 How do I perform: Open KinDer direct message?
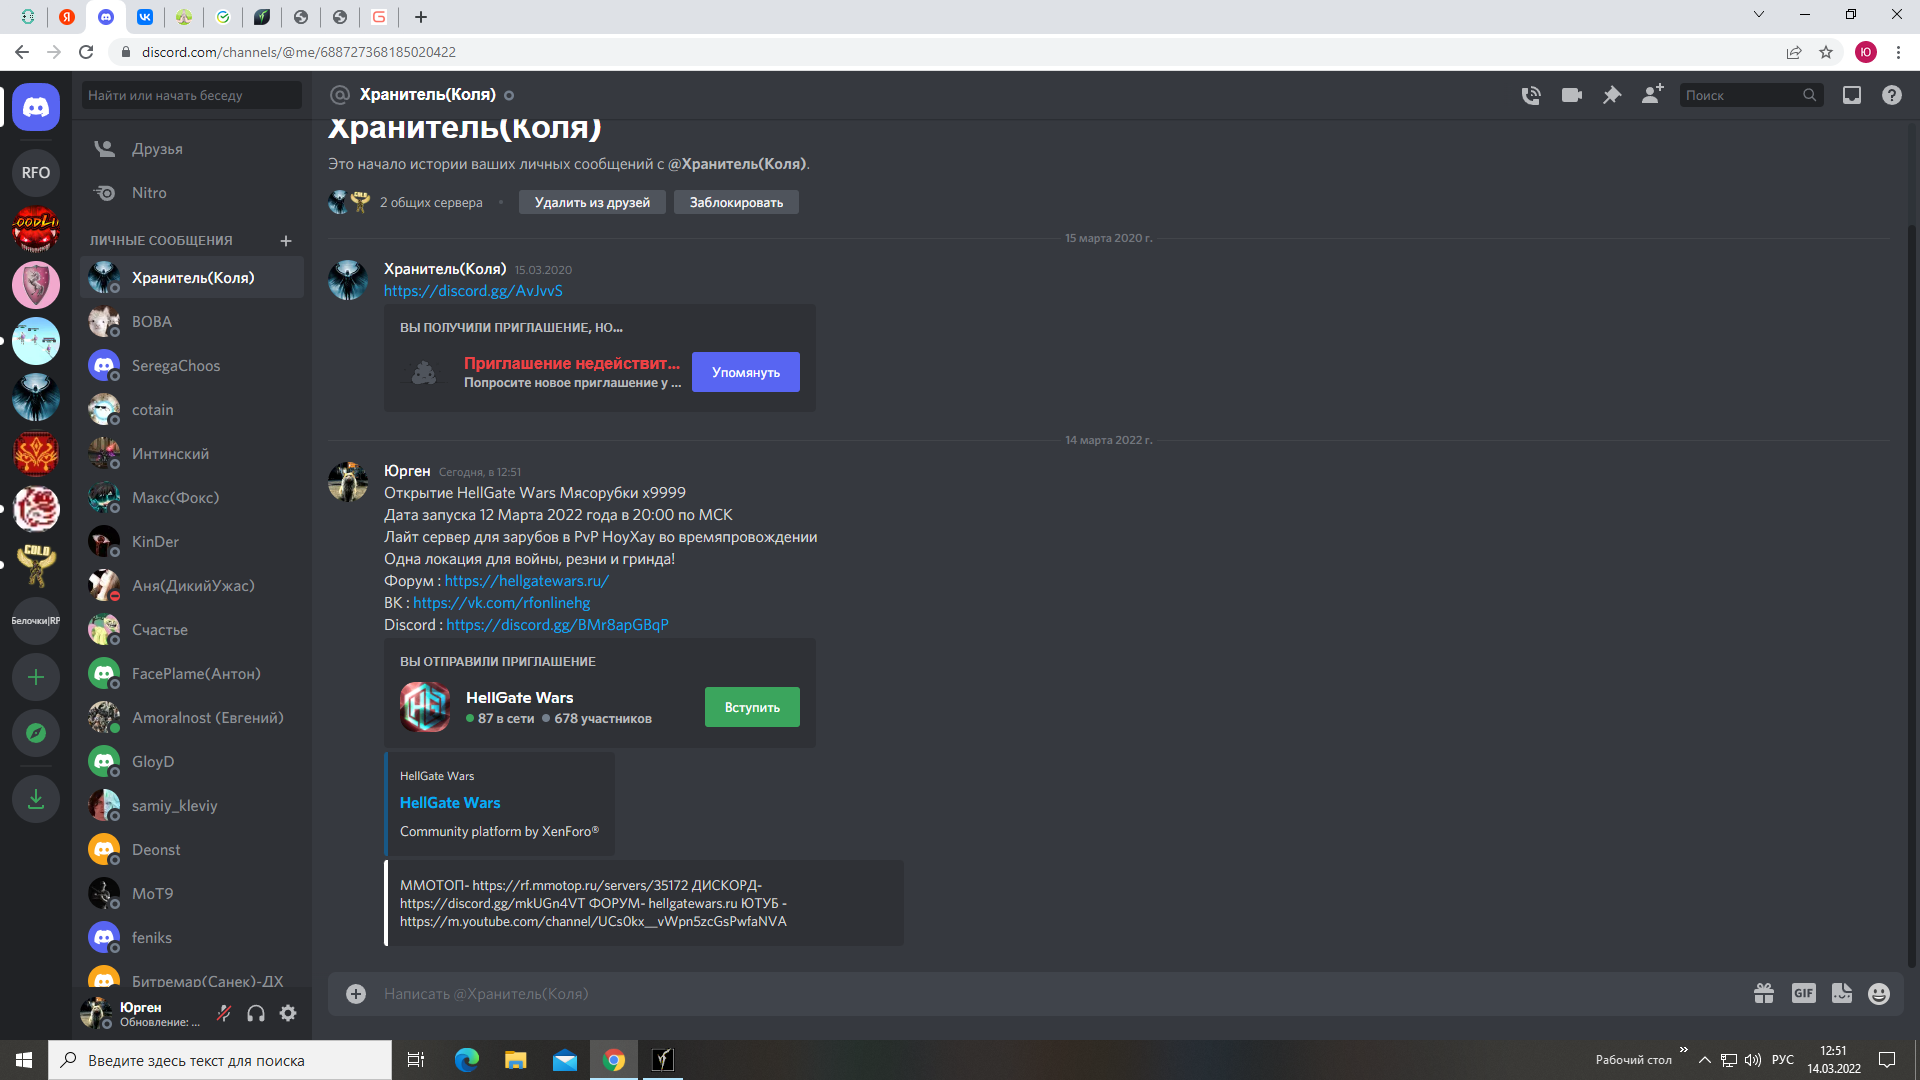point(192,542)
